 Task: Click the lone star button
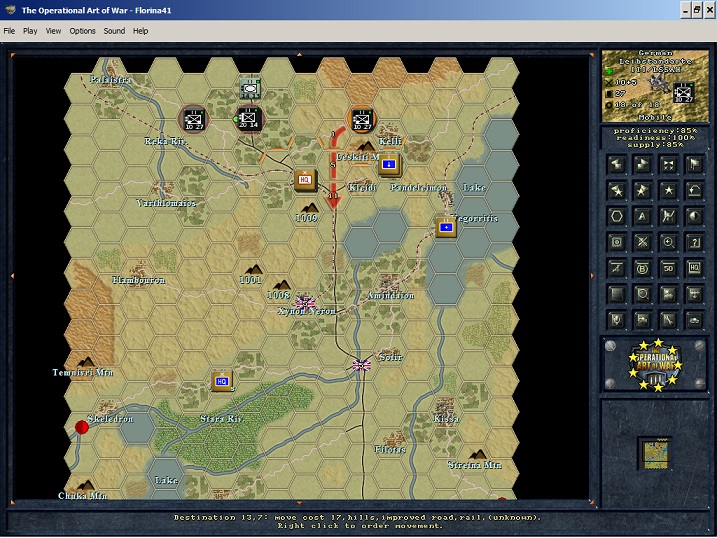(669, 191)
